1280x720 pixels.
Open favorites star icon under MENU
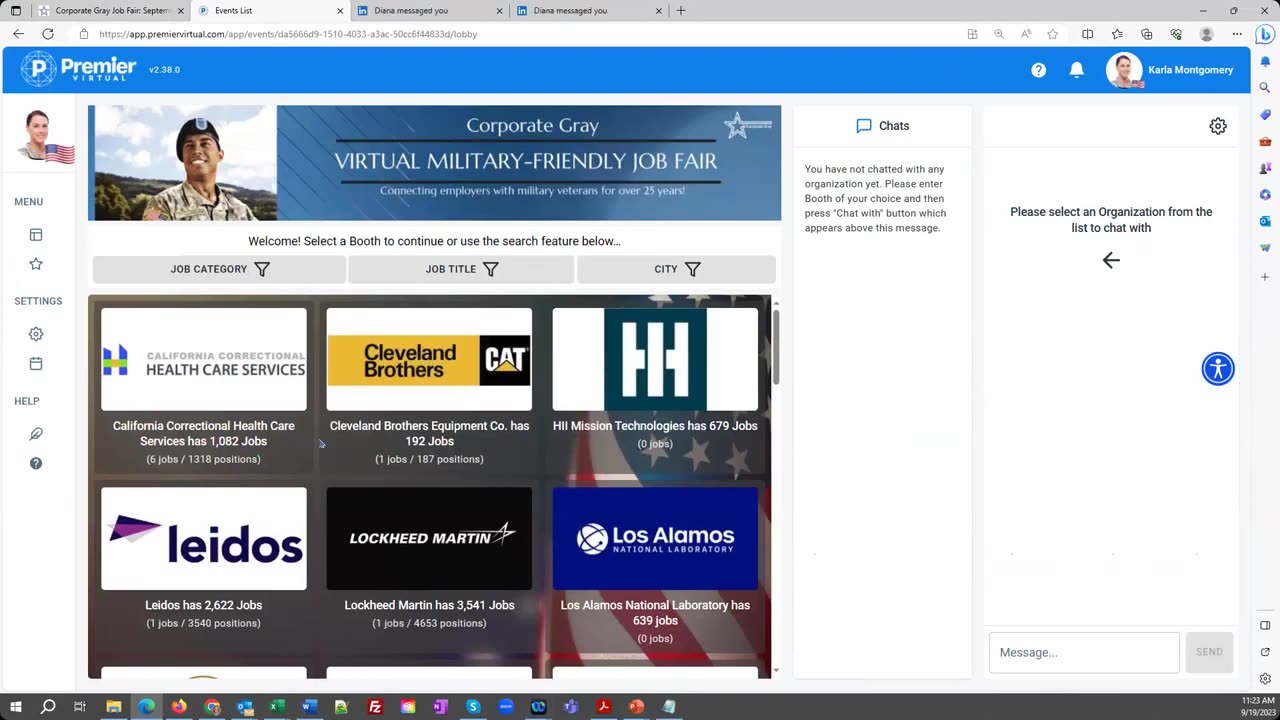(x=36, y=264)
